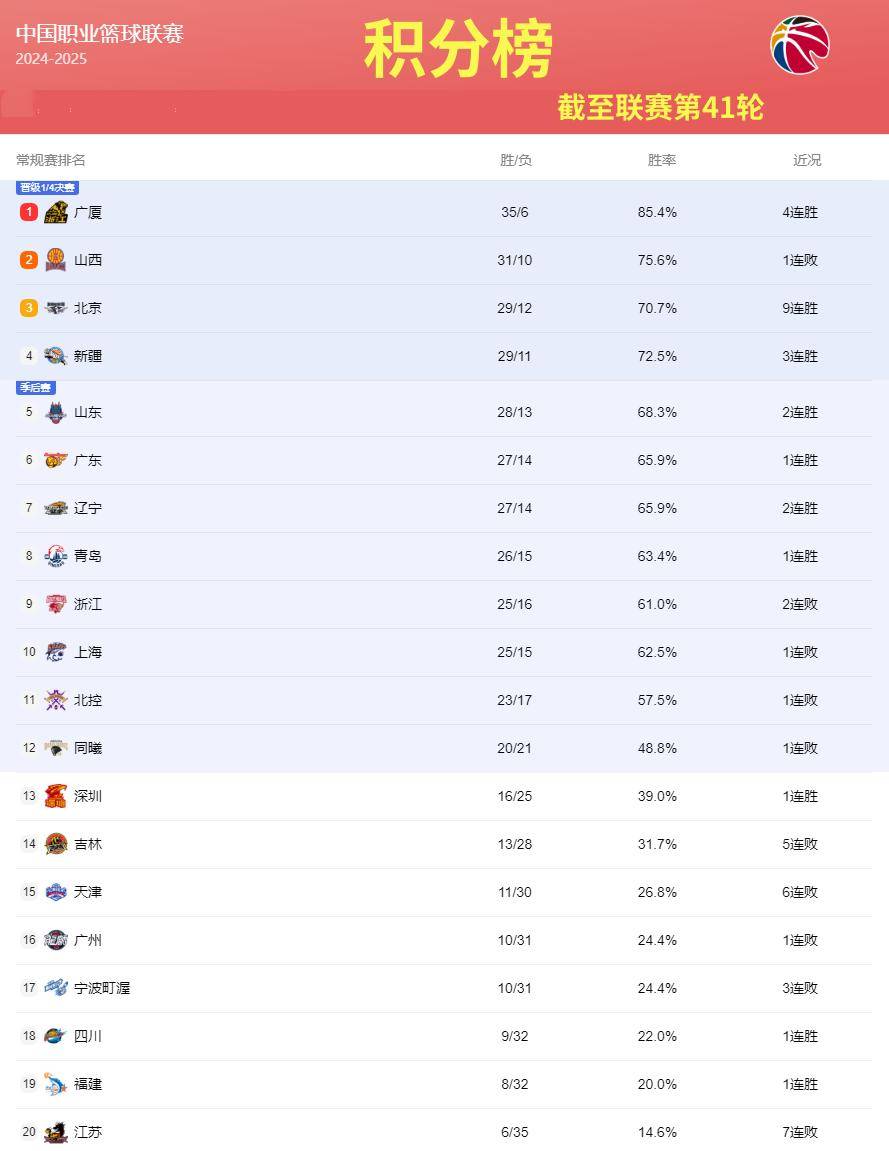Click the 山东 team logo
Viewport: 889px width, 1151px height.
(56, 412)
